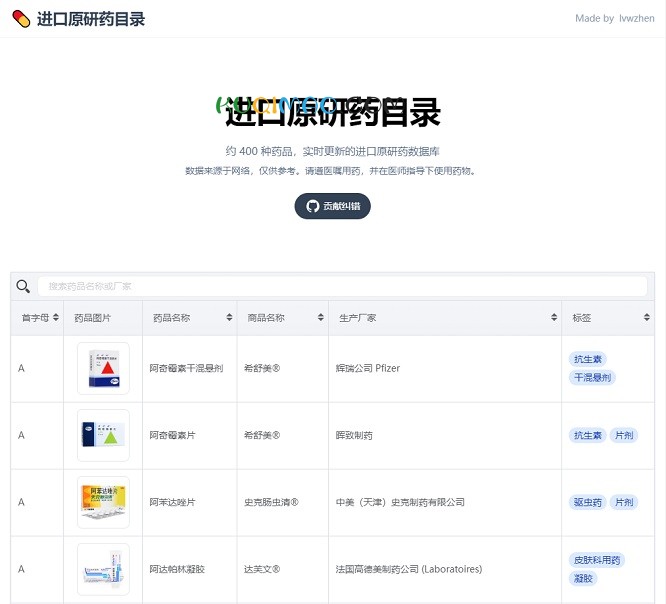Open the Made by lvwzhen link
The image size is (666, 604).
614,18
